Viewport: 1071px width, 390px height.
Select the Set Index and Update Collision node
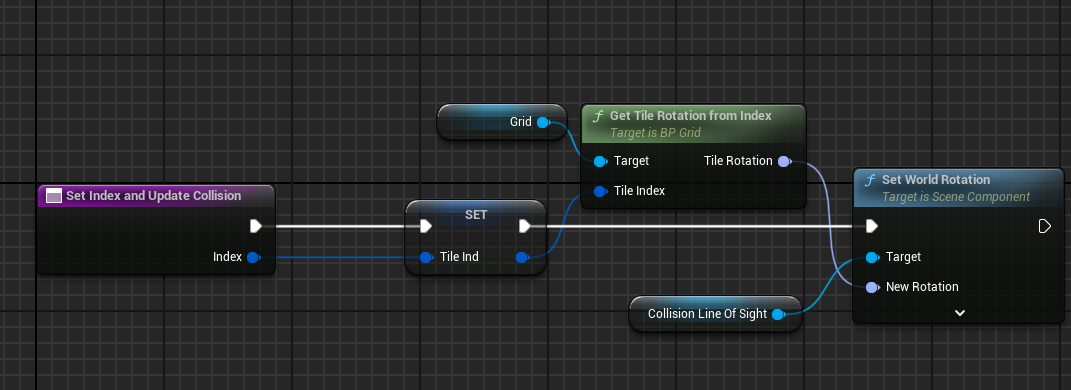(x=156, y=229)
